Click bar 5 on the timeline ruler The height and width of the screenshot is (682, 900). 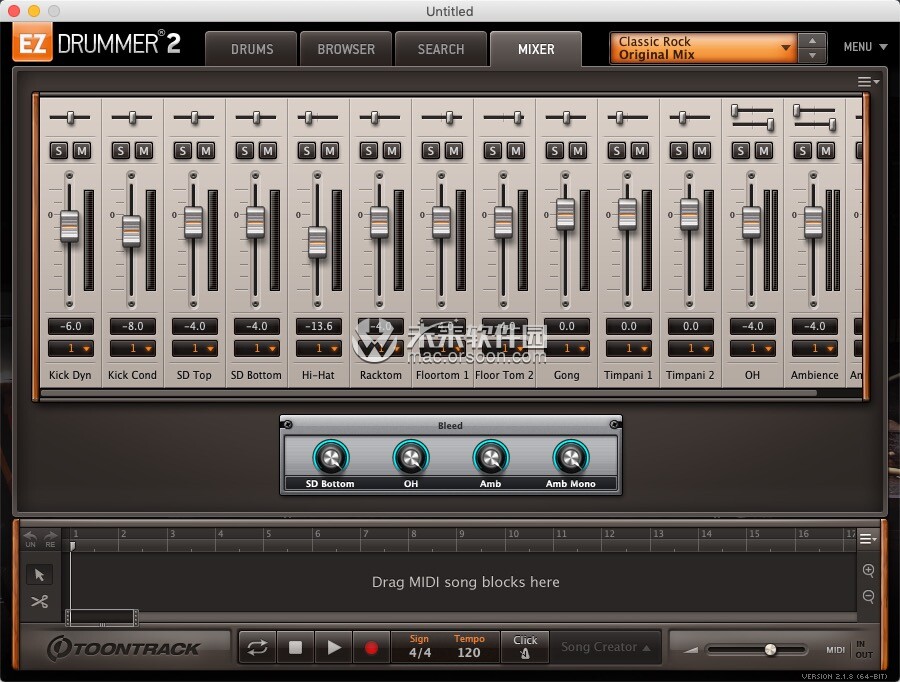click(x=268, y=534)
